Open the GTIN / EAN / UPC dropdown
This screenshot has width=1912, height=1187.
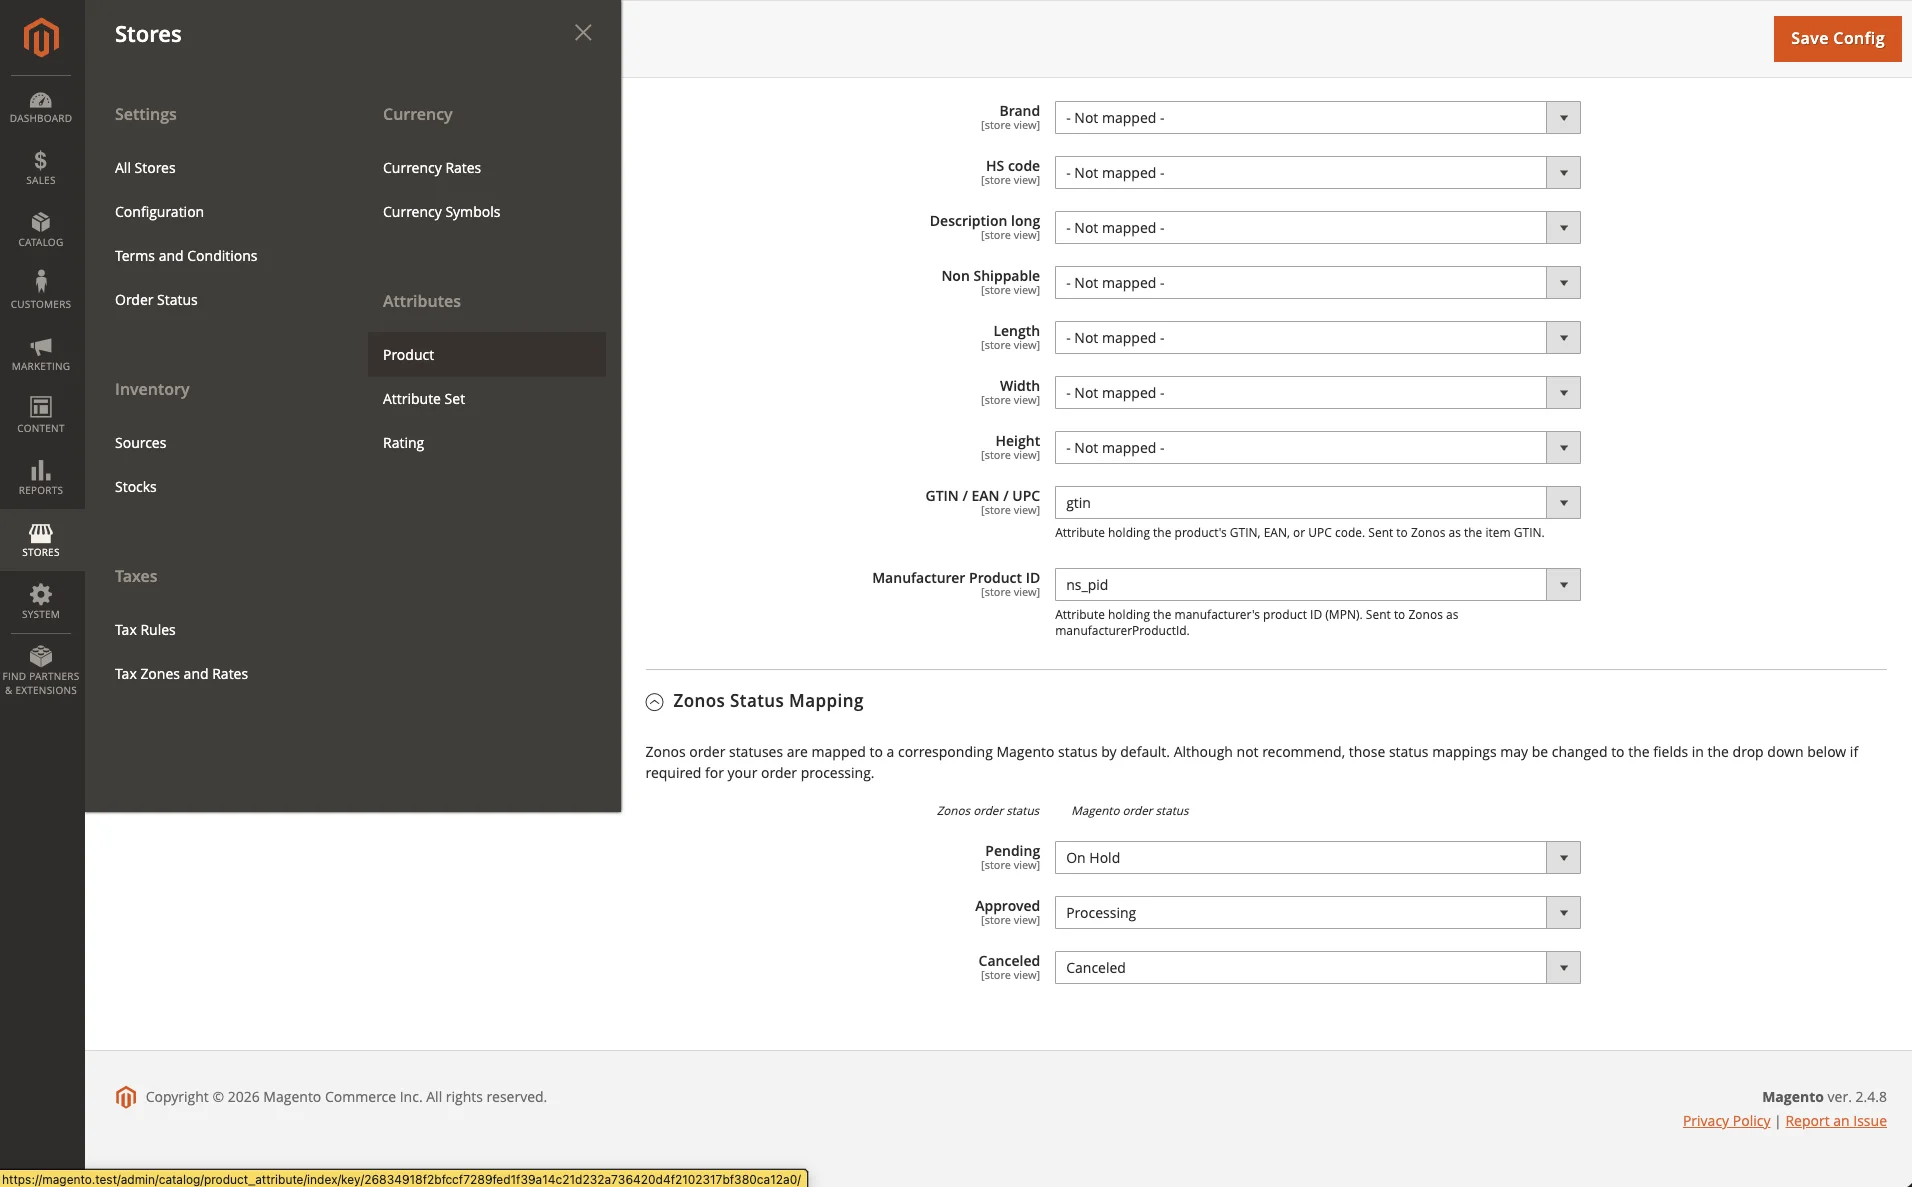pyautogui.click(x=1317, y=503)
